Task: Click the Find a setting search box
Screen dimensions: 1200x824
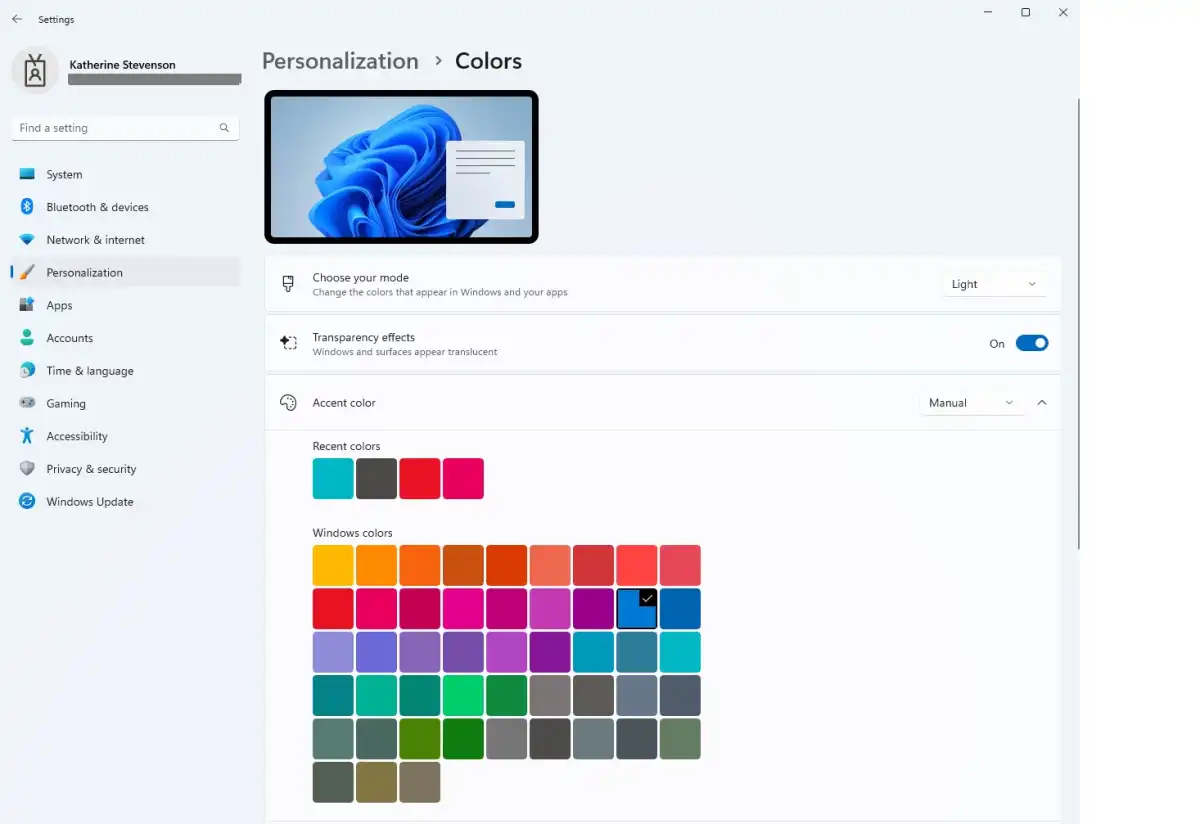Action: [115, 128]
